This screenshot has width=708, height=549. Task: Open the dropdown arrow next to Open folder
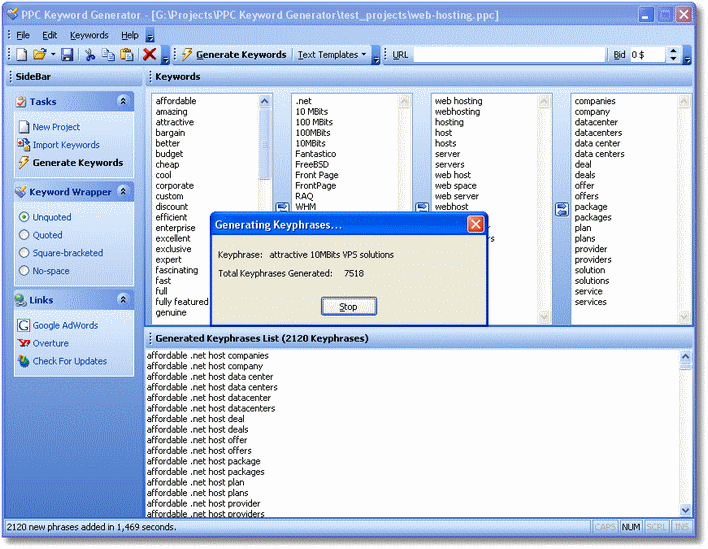coord(53,55)
